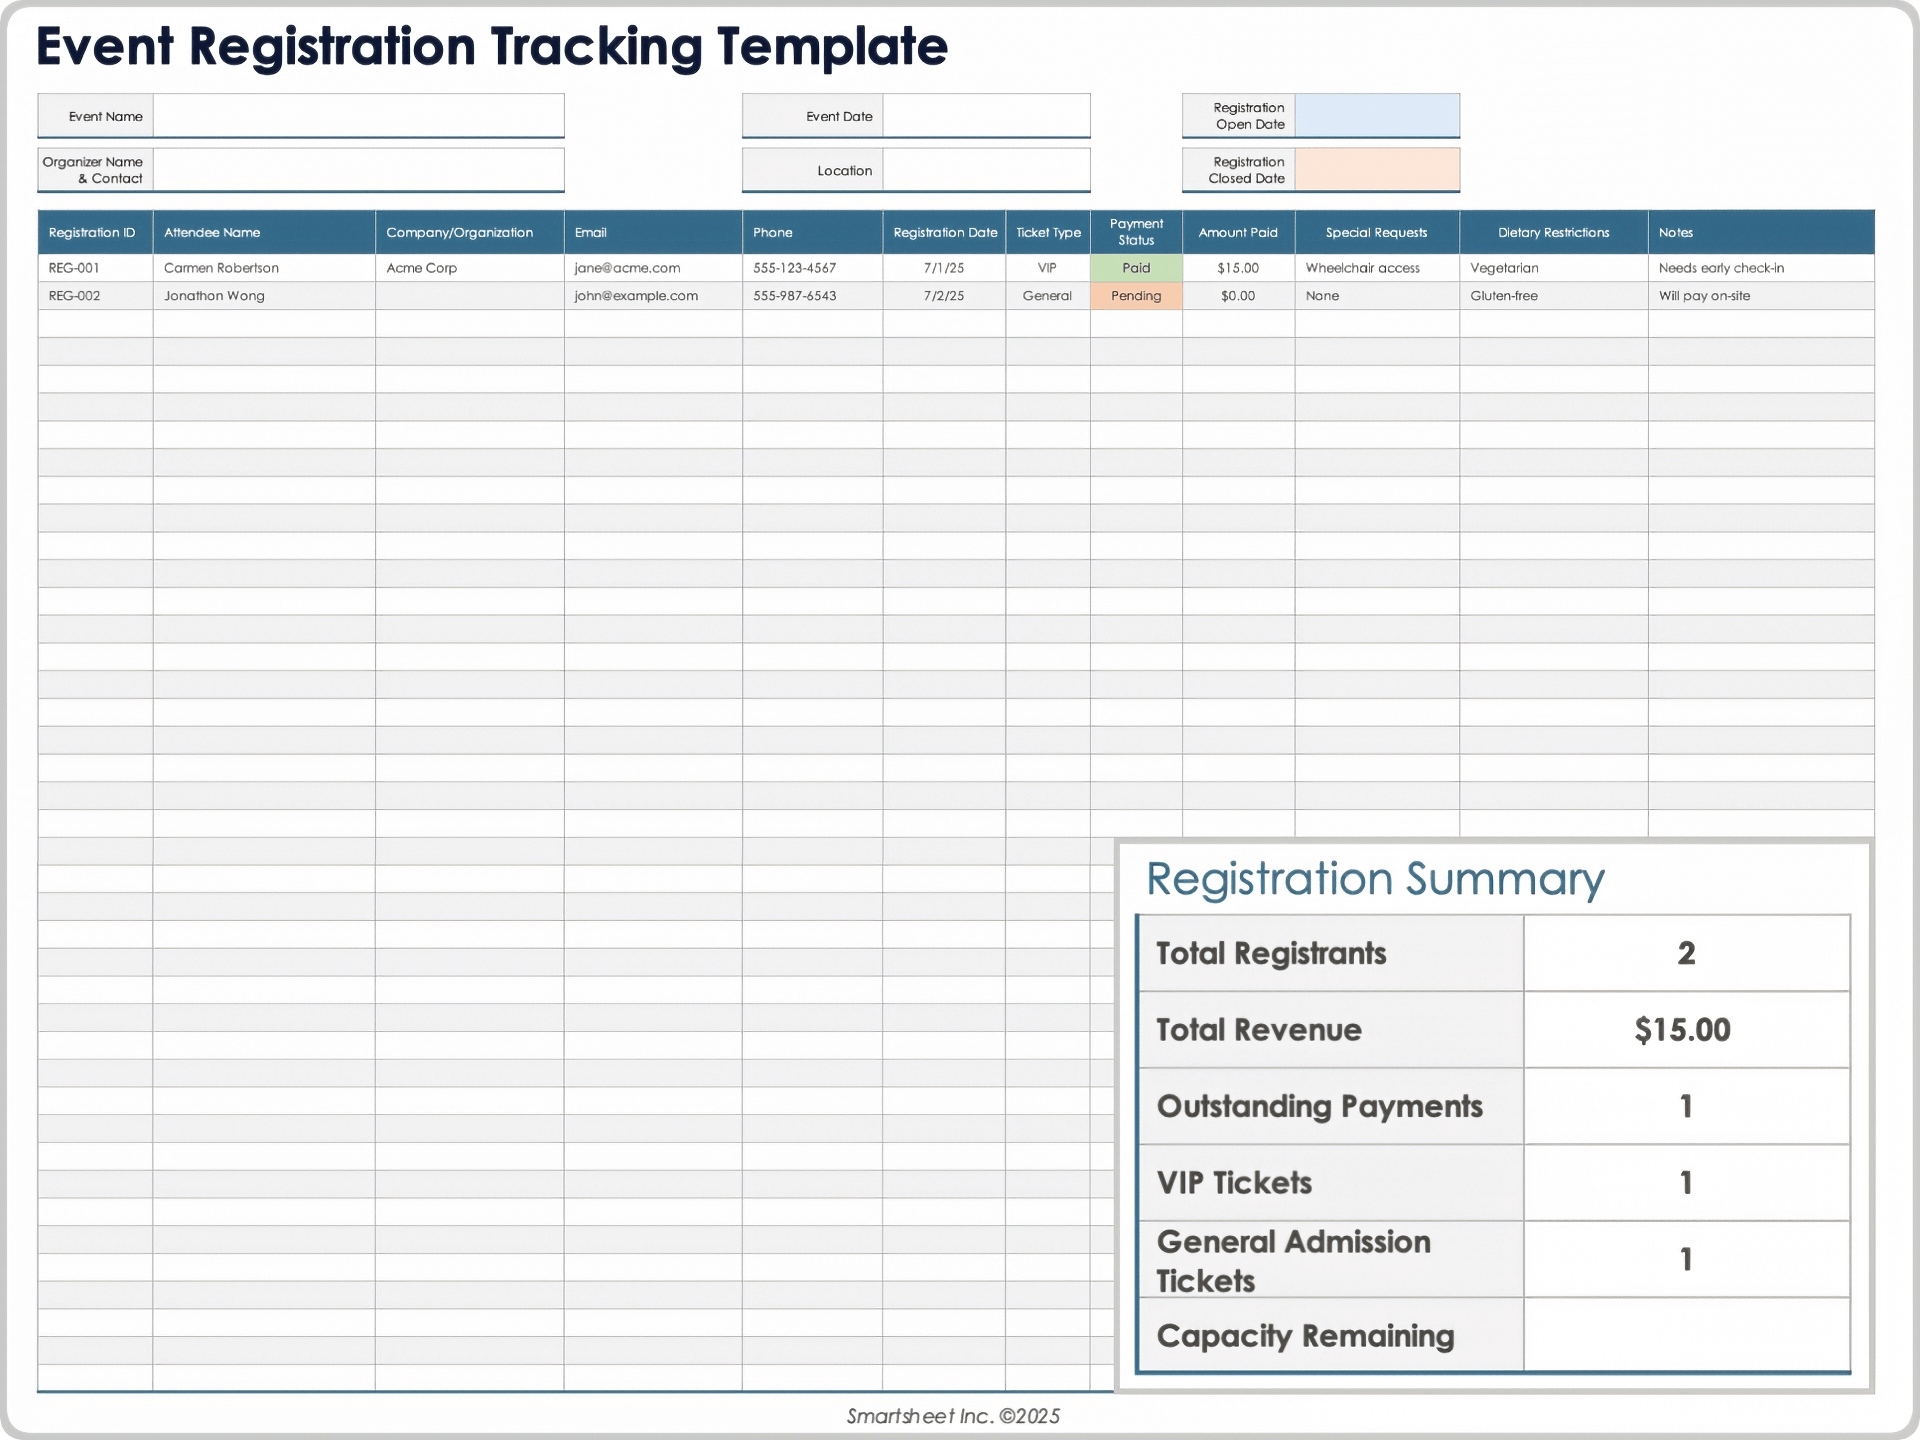Select the $15.00 Amount Paid cell
This screenshot has height=1440, width=1920.
tap(1238, 267)
